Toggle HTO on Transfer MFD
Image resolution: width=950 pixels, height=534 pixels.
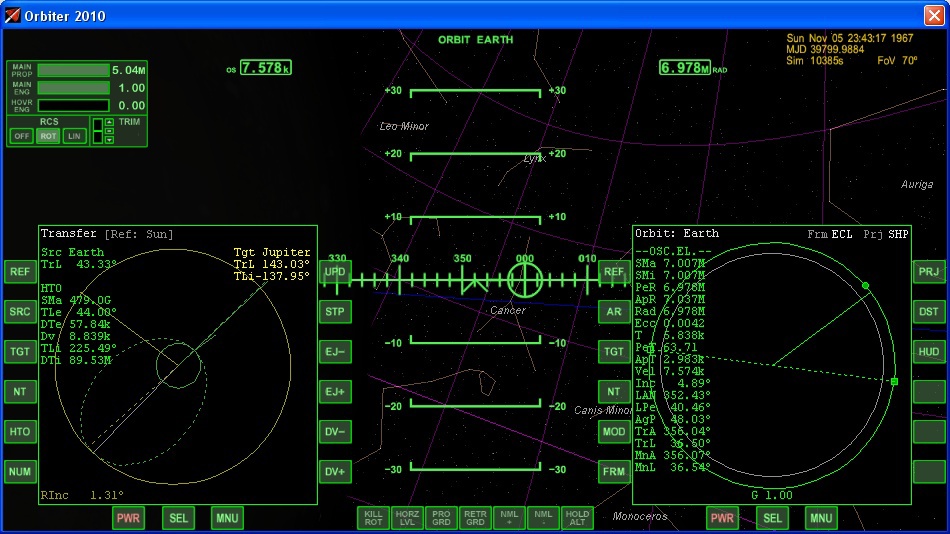[x=20, y=432]
